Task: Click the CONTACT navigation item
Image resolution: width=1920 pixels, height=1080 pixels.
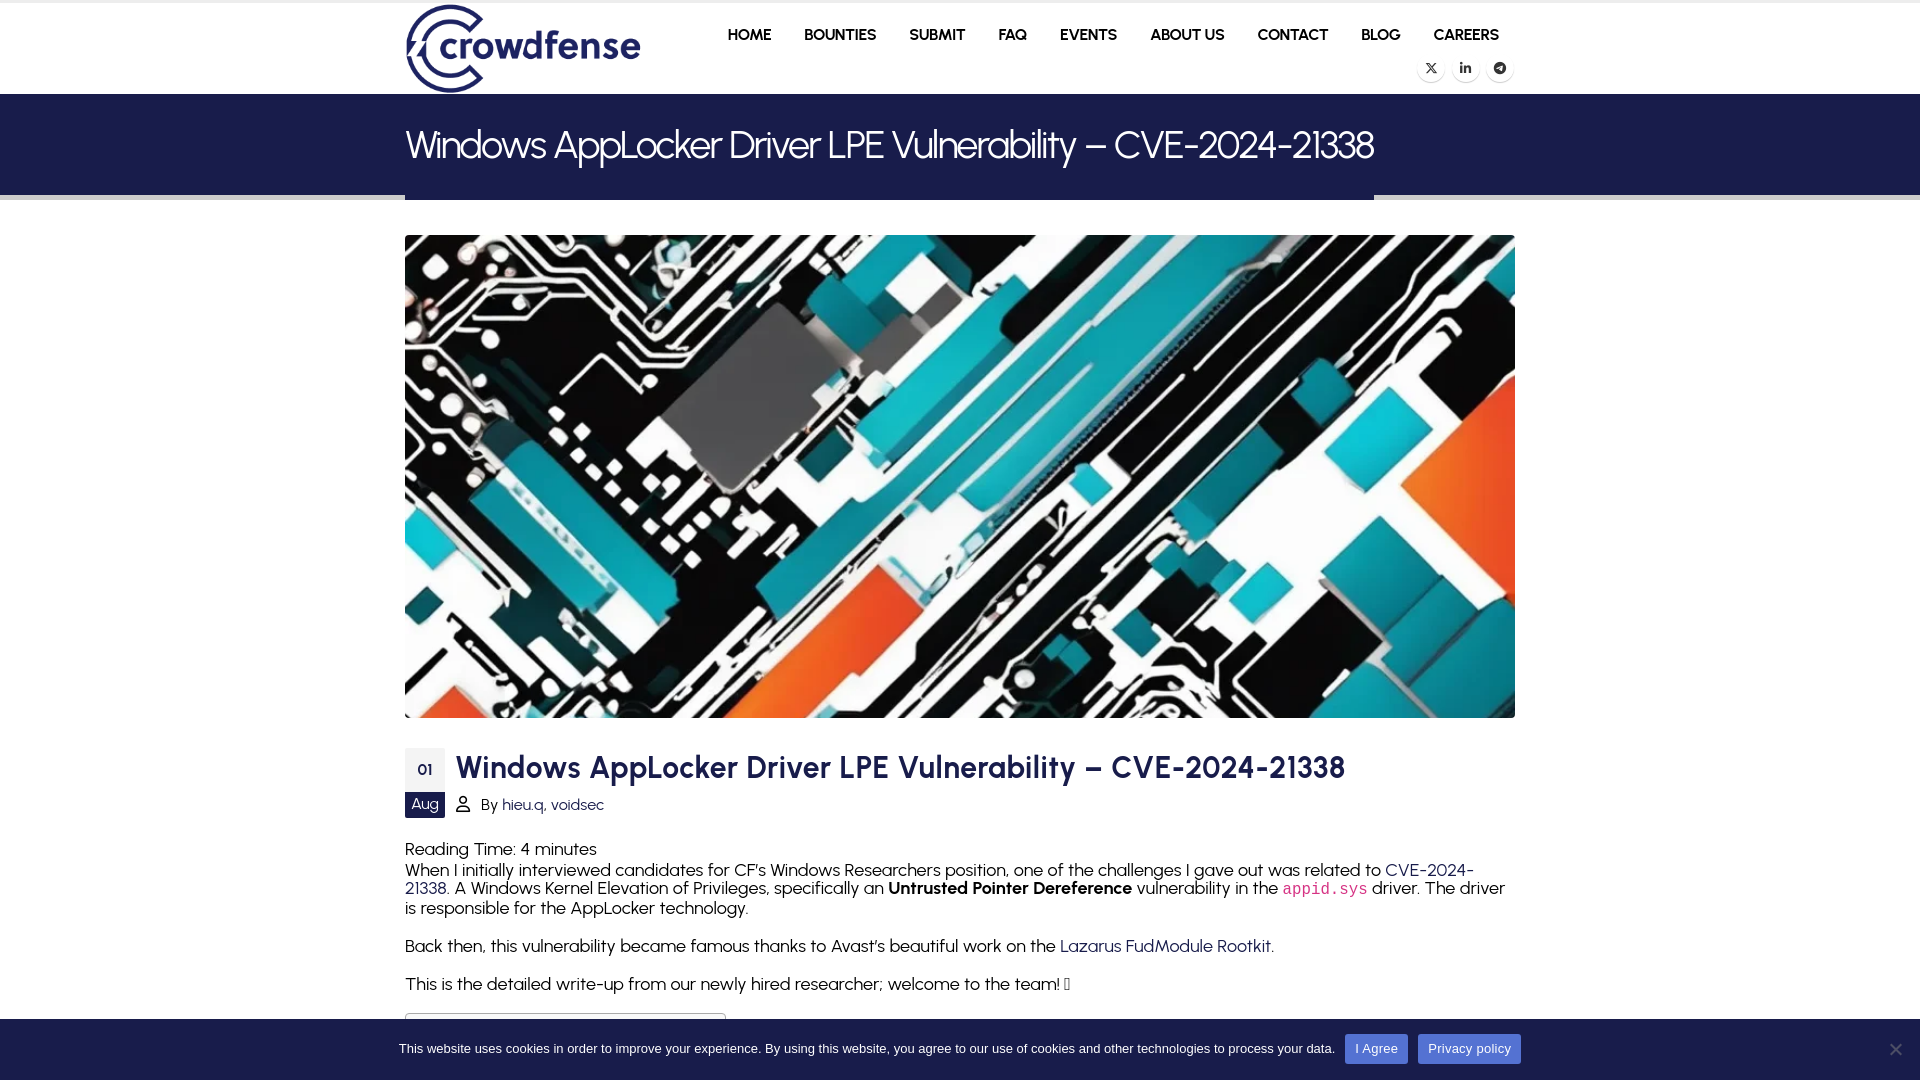Action: tap(1292, 36)
